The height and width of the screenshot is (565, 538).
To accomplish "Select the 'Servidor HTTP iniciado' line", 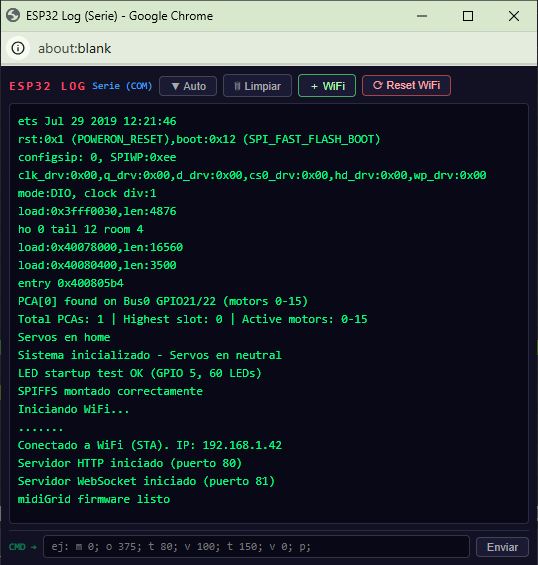I will tap(130, 463).
